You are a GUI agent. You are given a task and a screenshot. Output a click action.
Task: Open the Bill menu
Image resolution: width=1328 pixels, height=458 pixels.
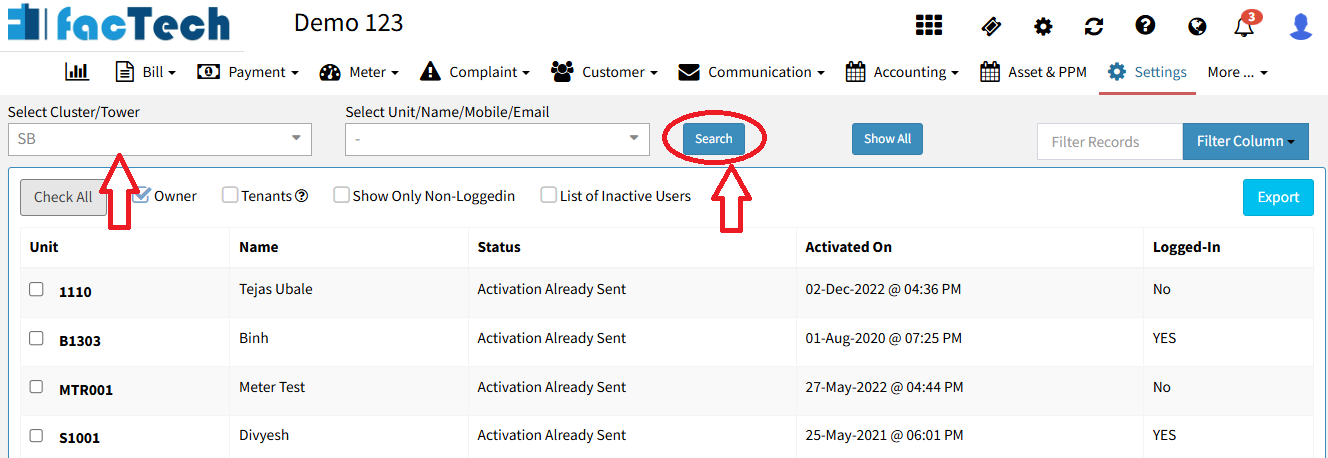click(x=146, y=72)
